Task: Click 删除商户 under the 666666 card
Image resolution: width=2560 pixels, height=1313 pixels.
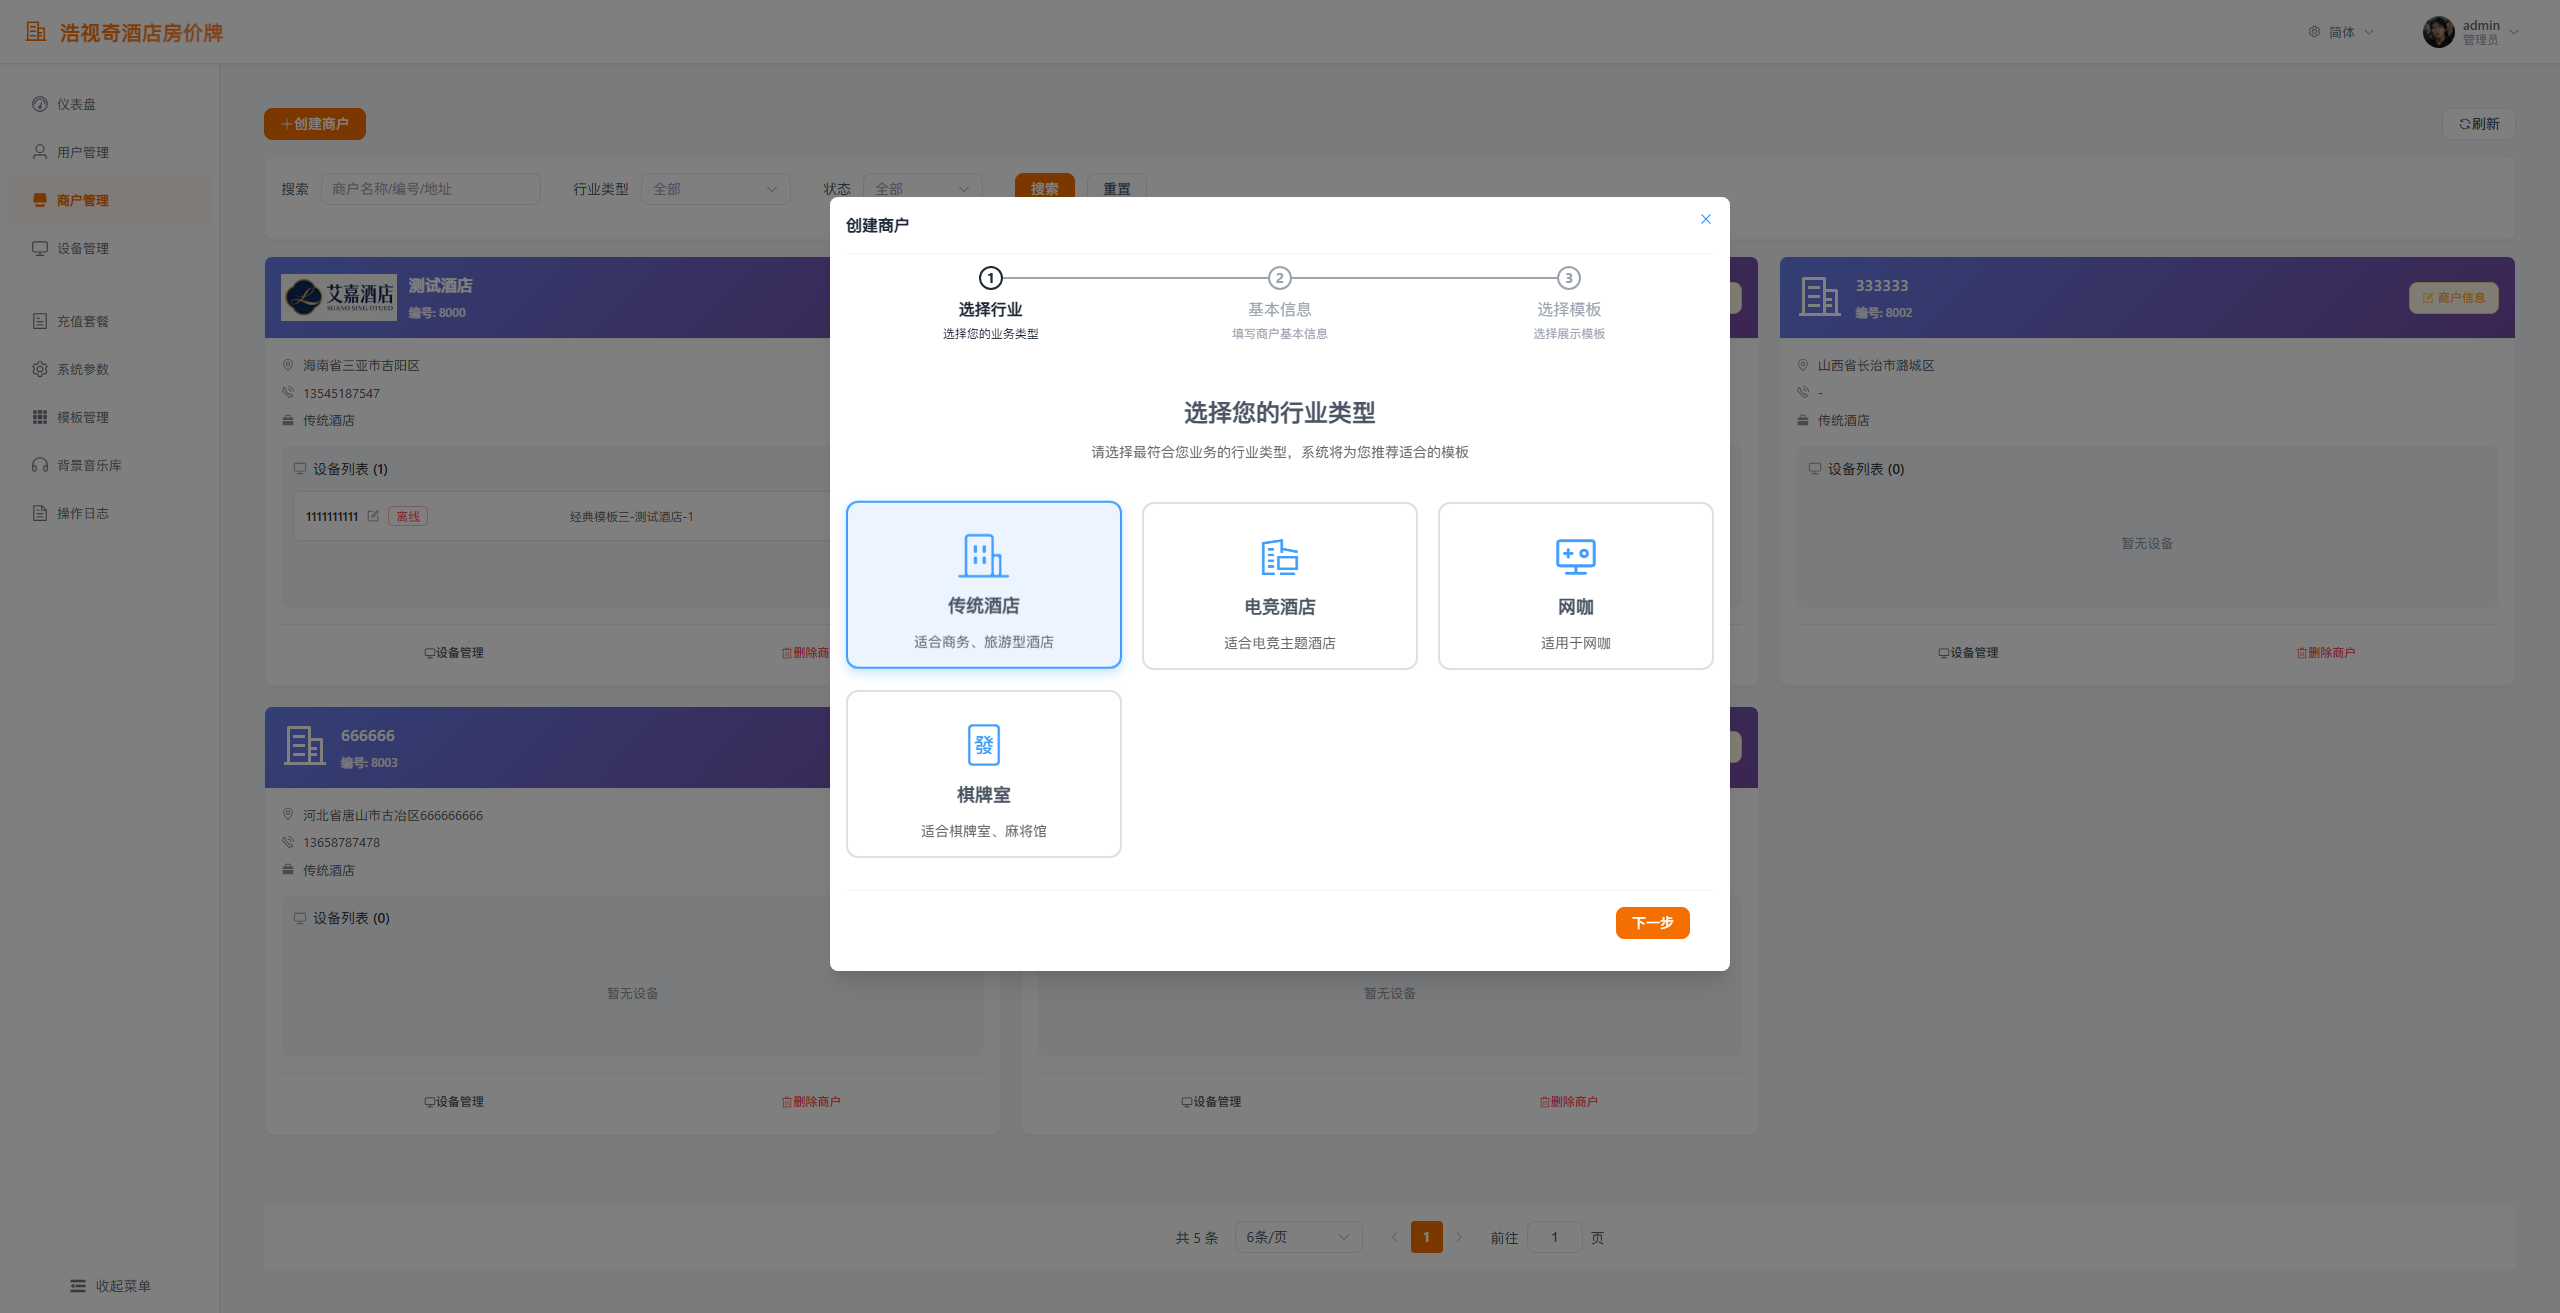Action: tap(811, 1101)
